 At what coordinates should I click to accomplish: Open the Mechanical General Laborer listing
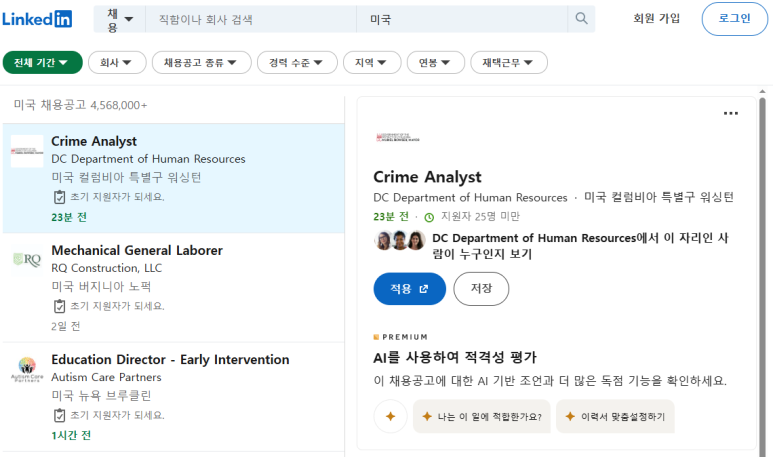click(x=137, y=250)
